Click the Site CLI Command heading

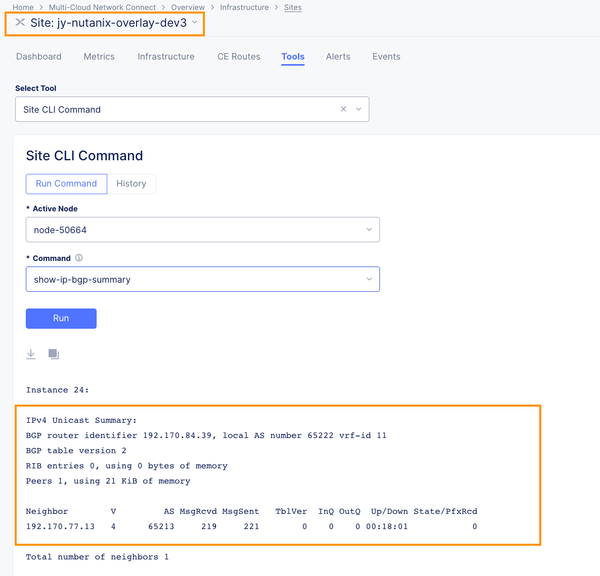coord(84,155)
